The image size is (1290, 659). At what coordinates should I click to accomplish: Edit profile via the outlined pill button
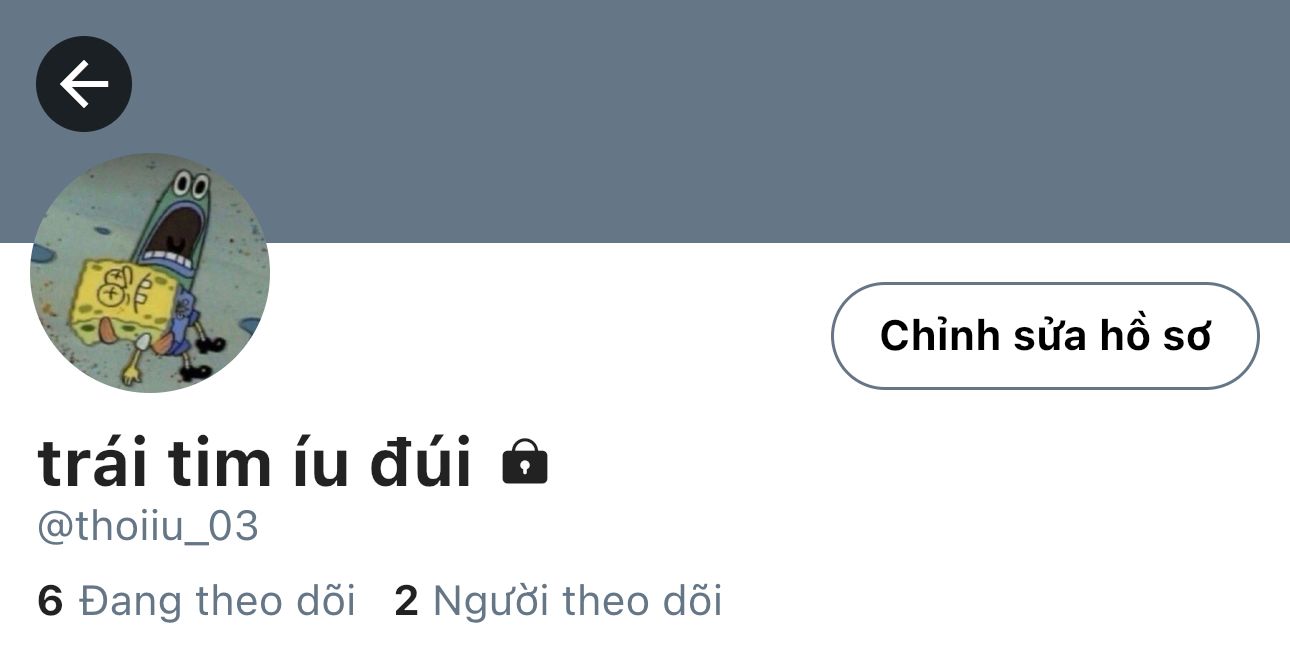[x=1045, y=336]
